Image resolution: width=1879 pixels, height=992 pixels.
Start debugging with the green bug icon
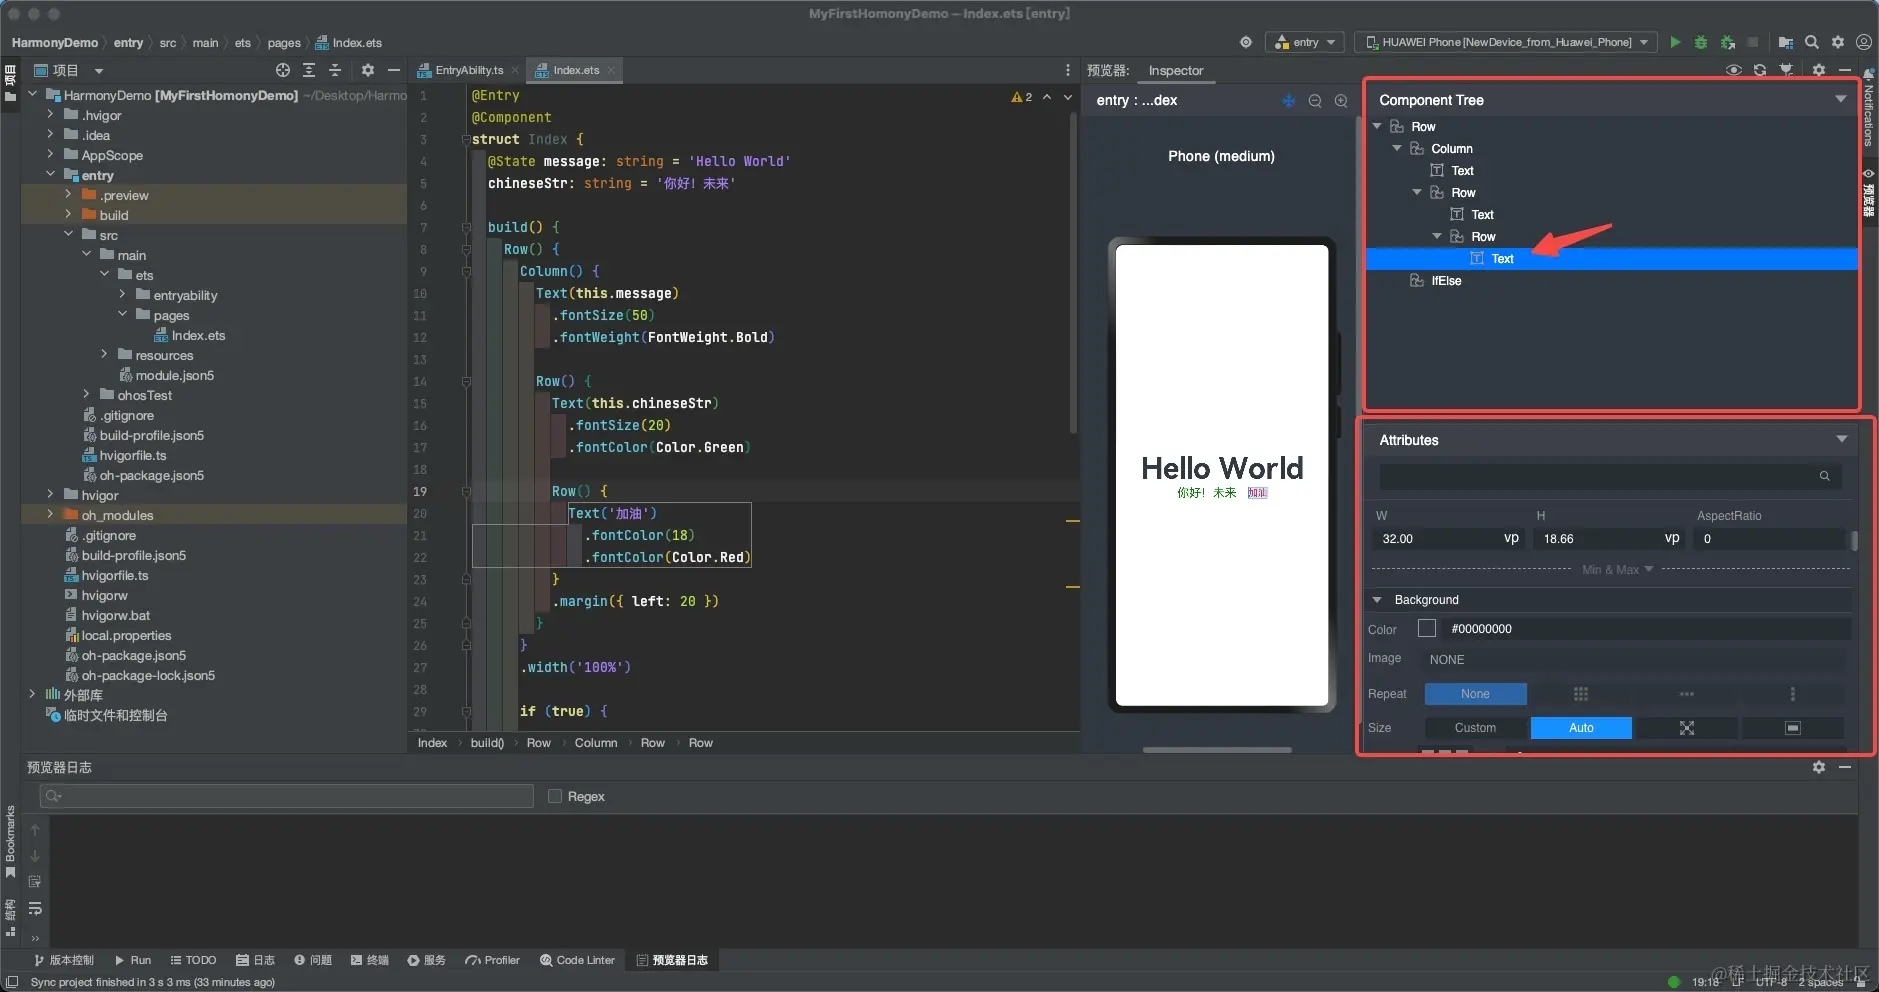click(x=1701, y=42)
